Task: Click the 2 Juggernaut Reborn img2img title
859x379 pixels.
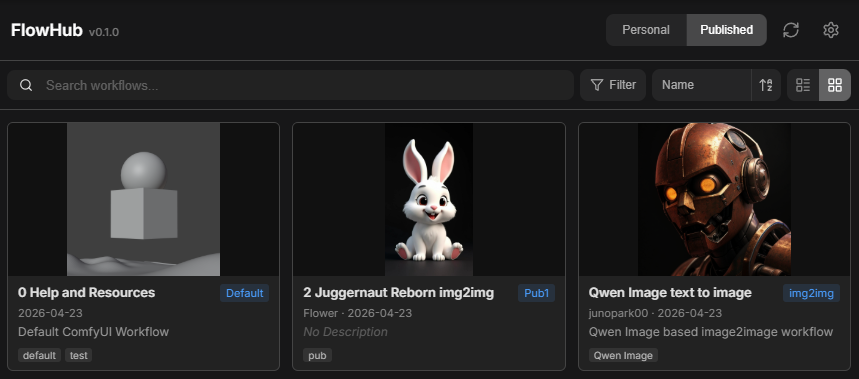Action: (399, 293)
